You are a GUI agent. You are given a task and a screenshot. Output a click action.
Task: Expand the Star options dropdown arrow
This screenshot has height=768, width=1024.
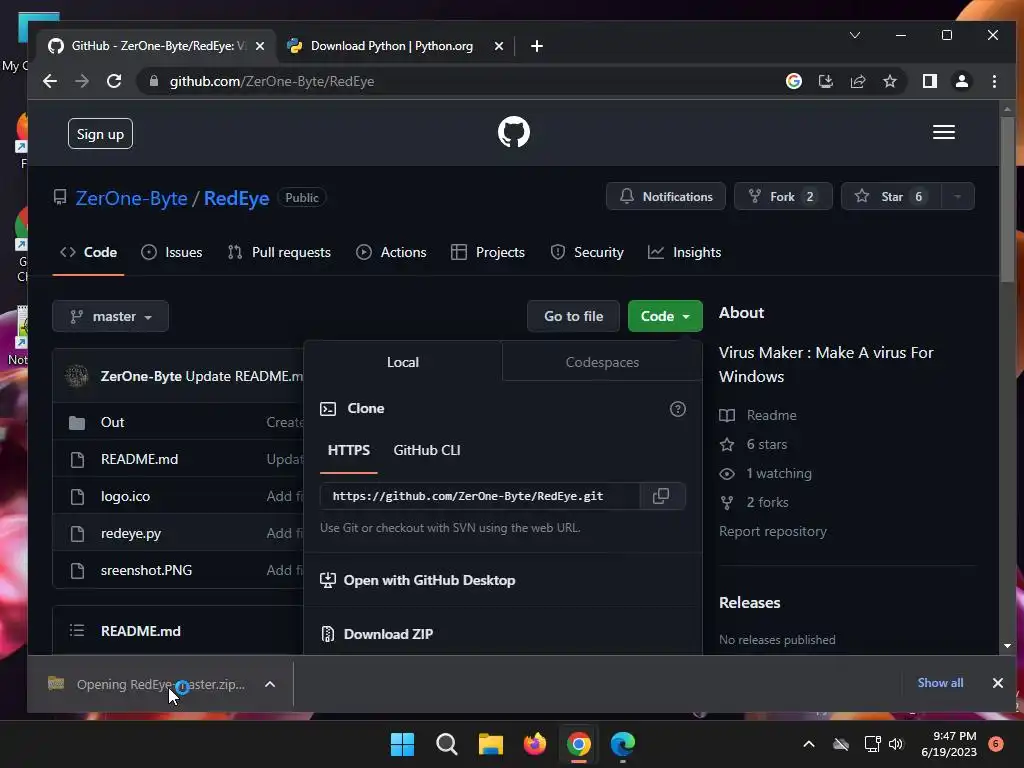tap(957, 197)
